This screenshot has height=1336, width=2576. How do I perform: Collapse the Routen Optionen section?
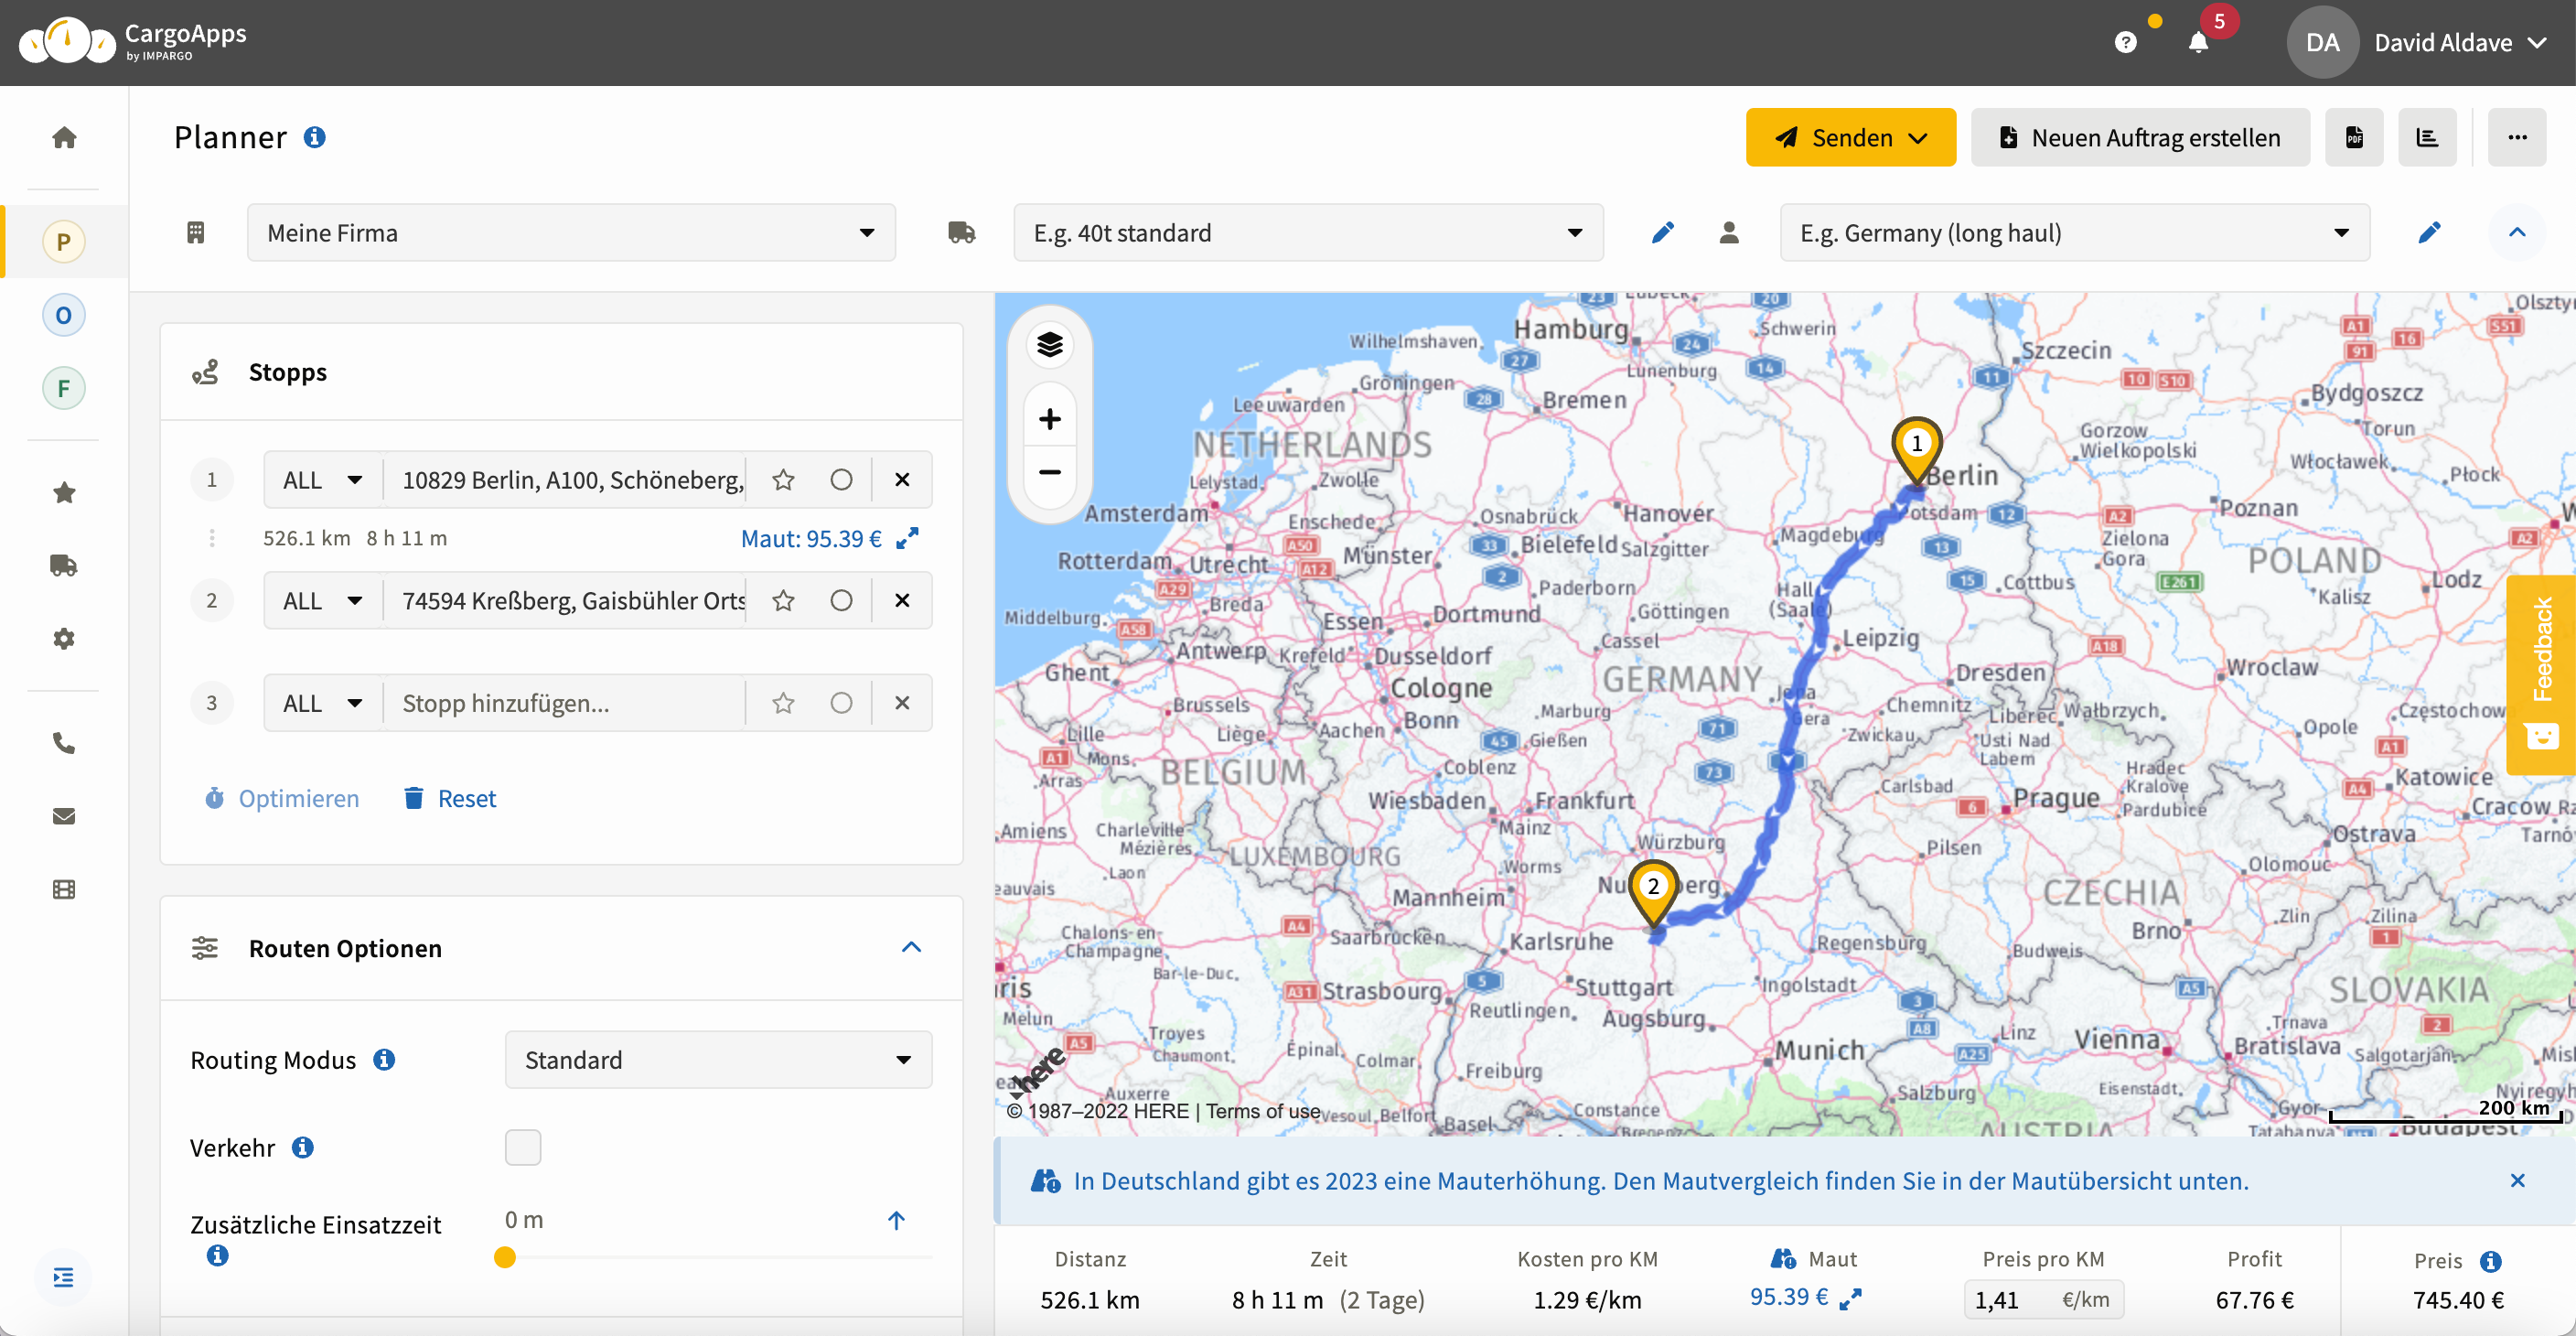coord(910,947)
